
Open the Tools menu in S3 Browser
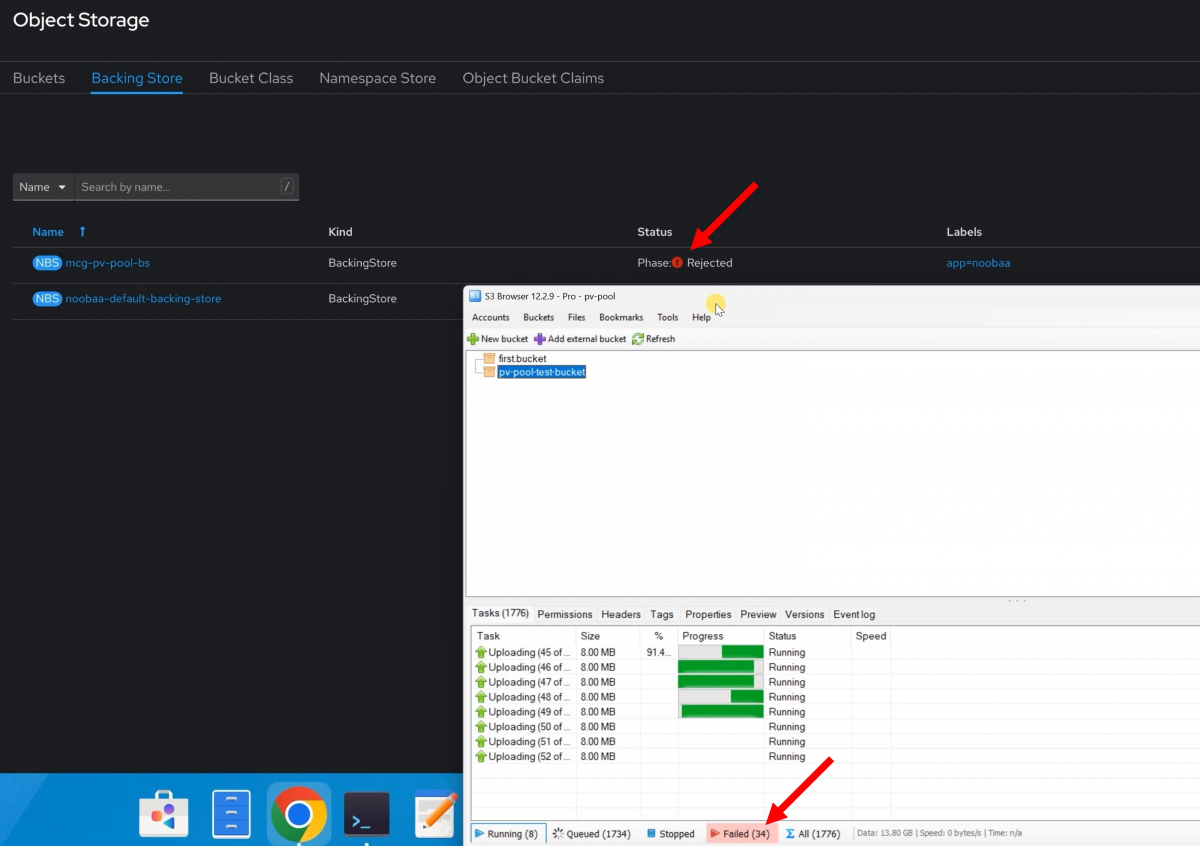pos(667,317)
